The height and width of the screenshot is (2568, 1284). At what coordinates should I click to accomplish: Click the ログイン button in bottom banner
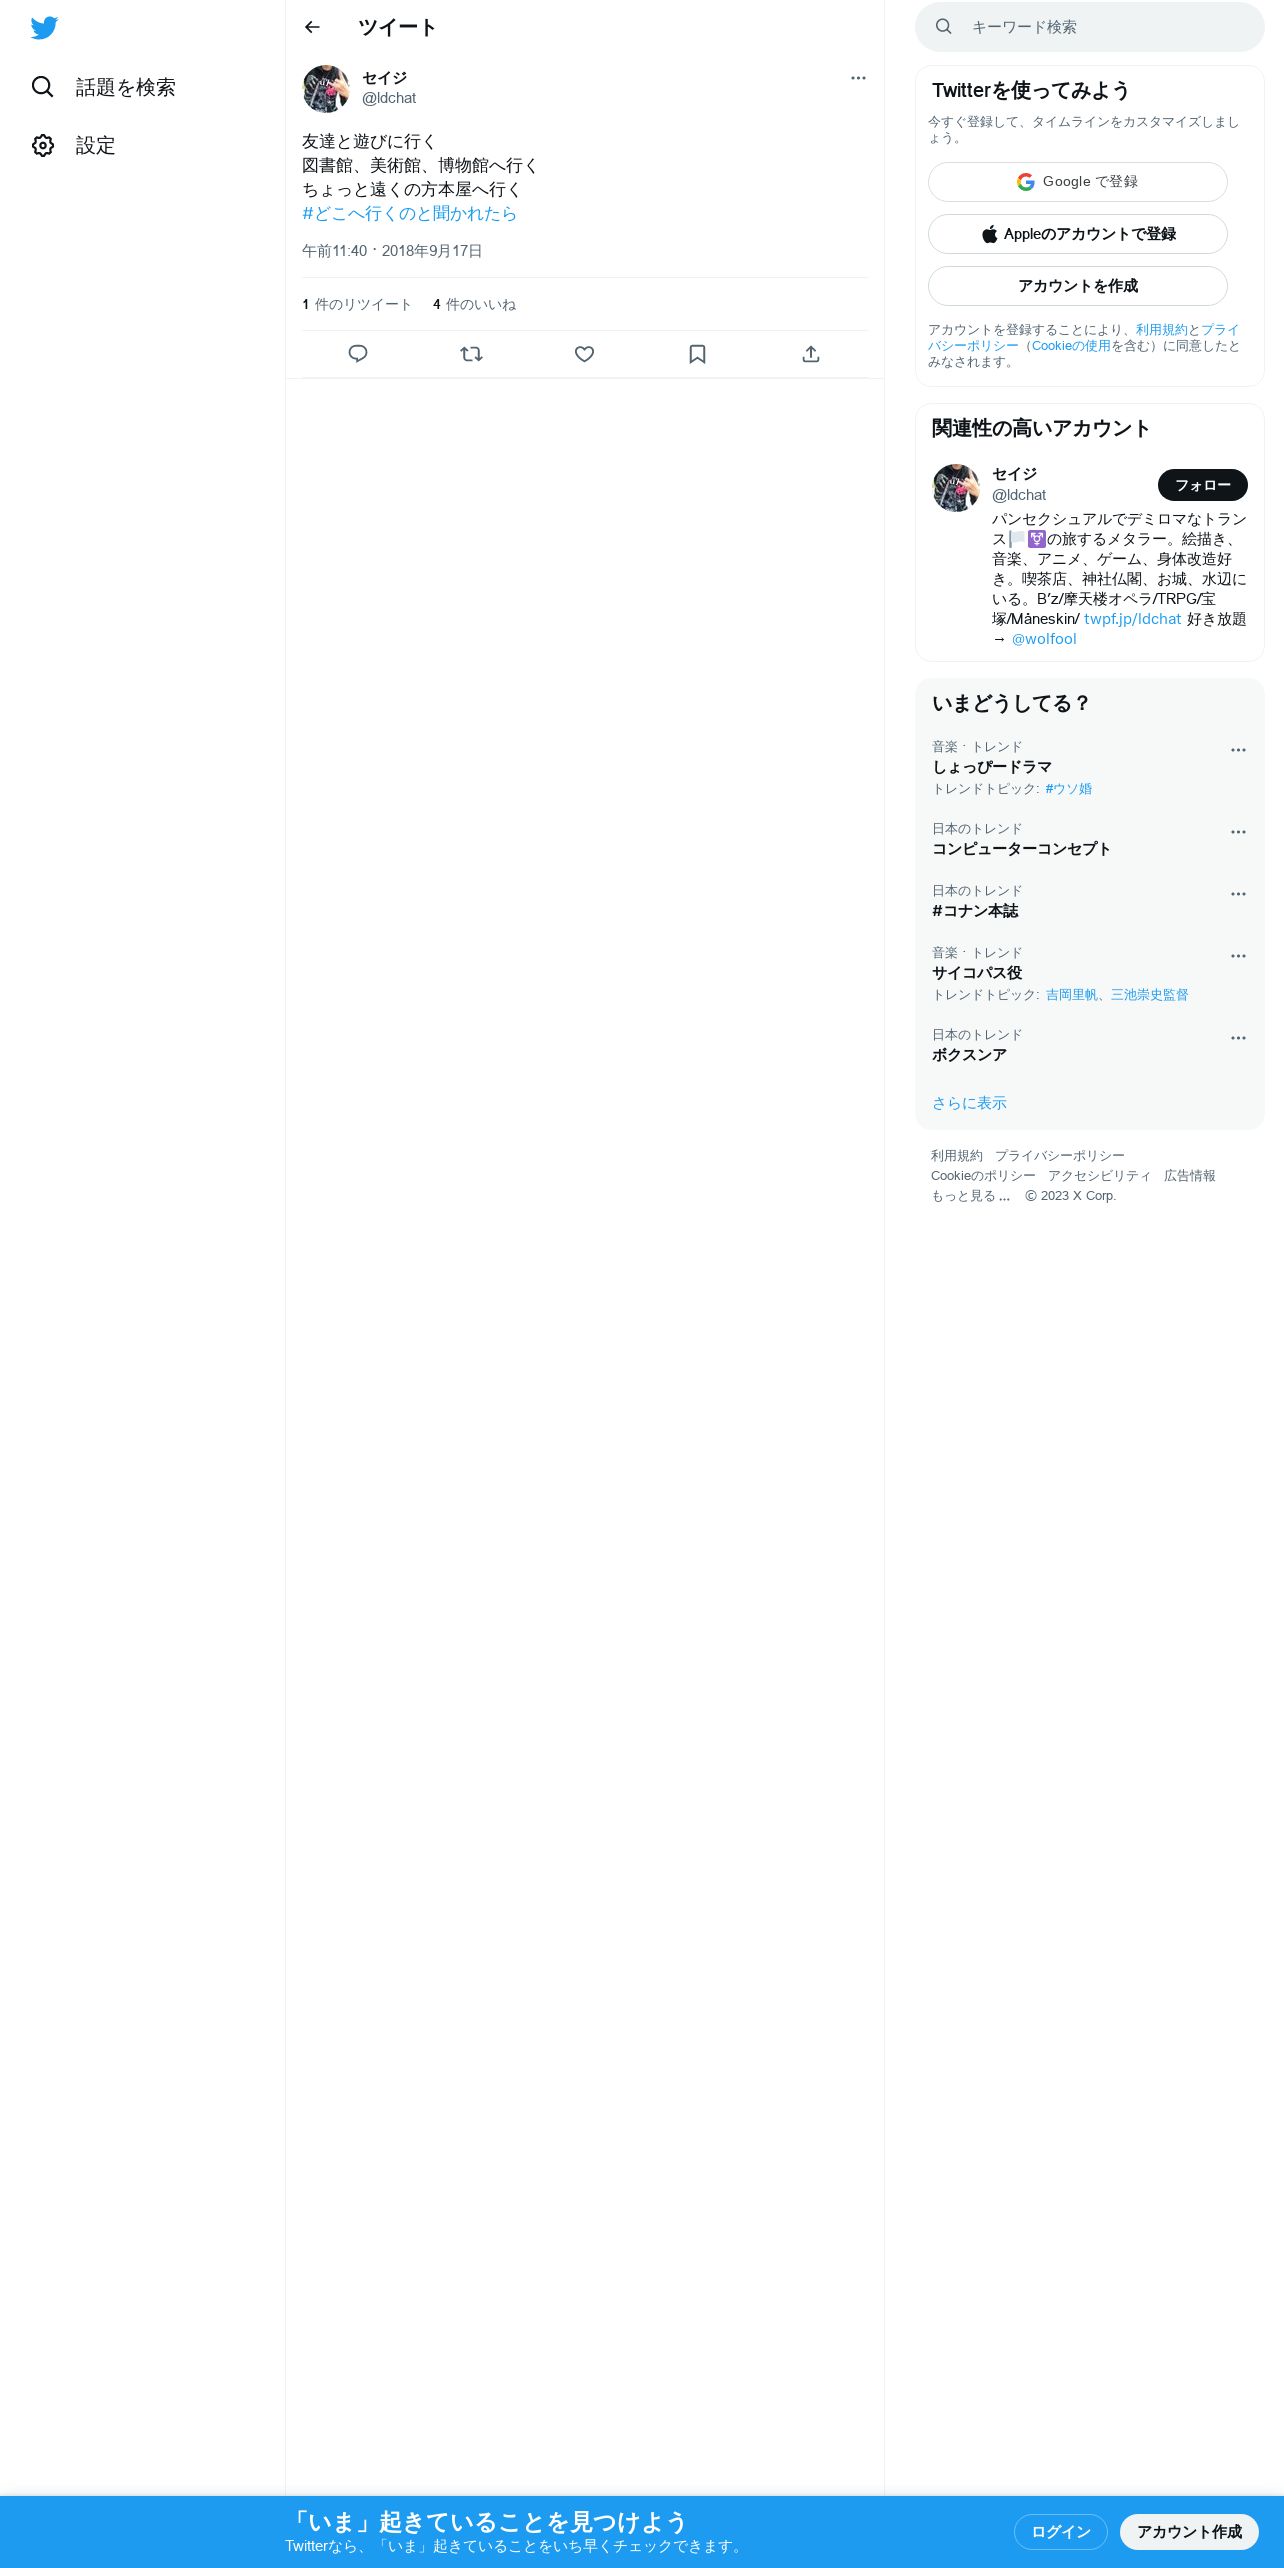click(1060, 2532)
